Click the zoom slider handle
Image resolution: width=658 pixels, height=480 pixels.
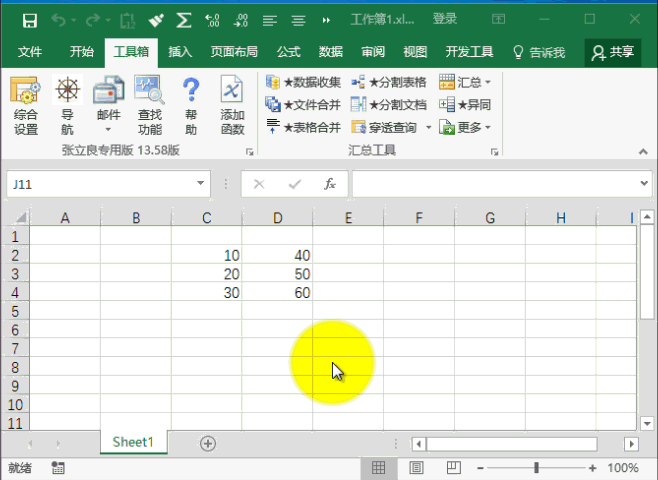[537, 468]
